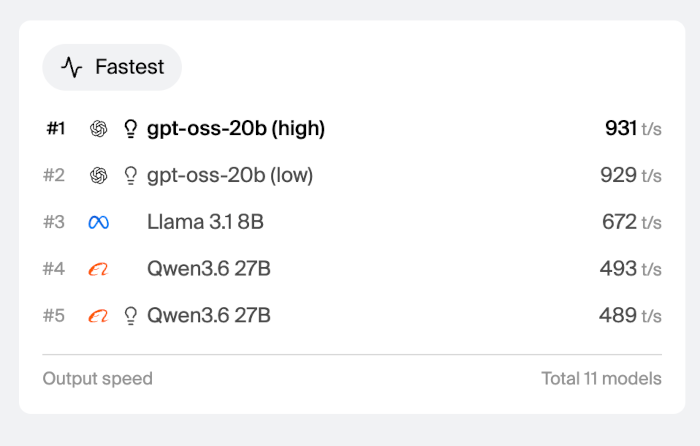Open the Total 11 models link
700x446 pixels.
click(601, 379)
